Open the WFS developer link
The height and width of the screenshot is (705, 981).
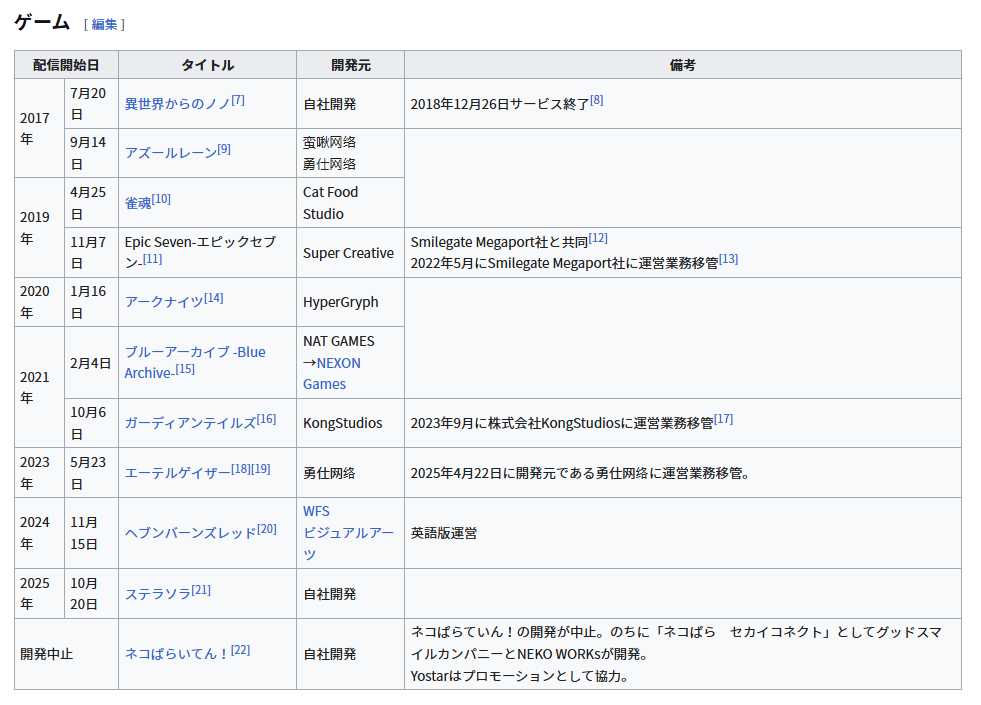click(x=316, y=511)
